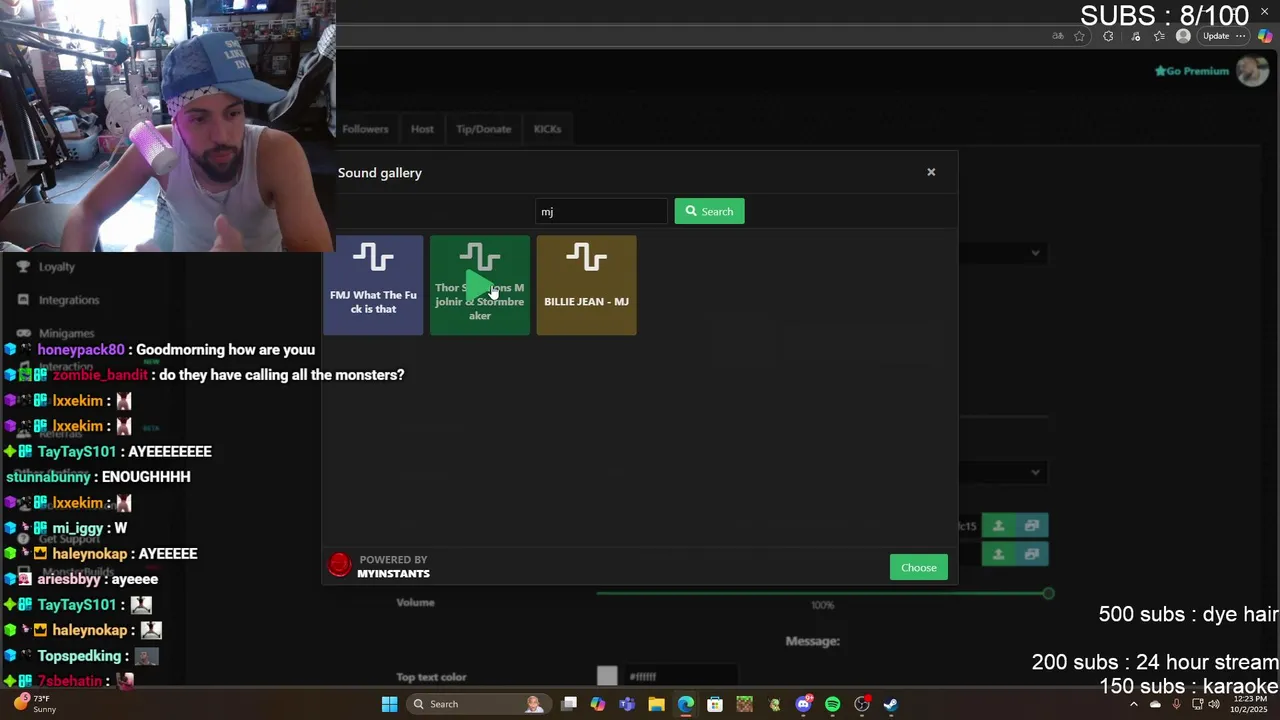Open Spotify from taskbar
The height and width of the screenshot is (720, 1280).
(832, 704)
